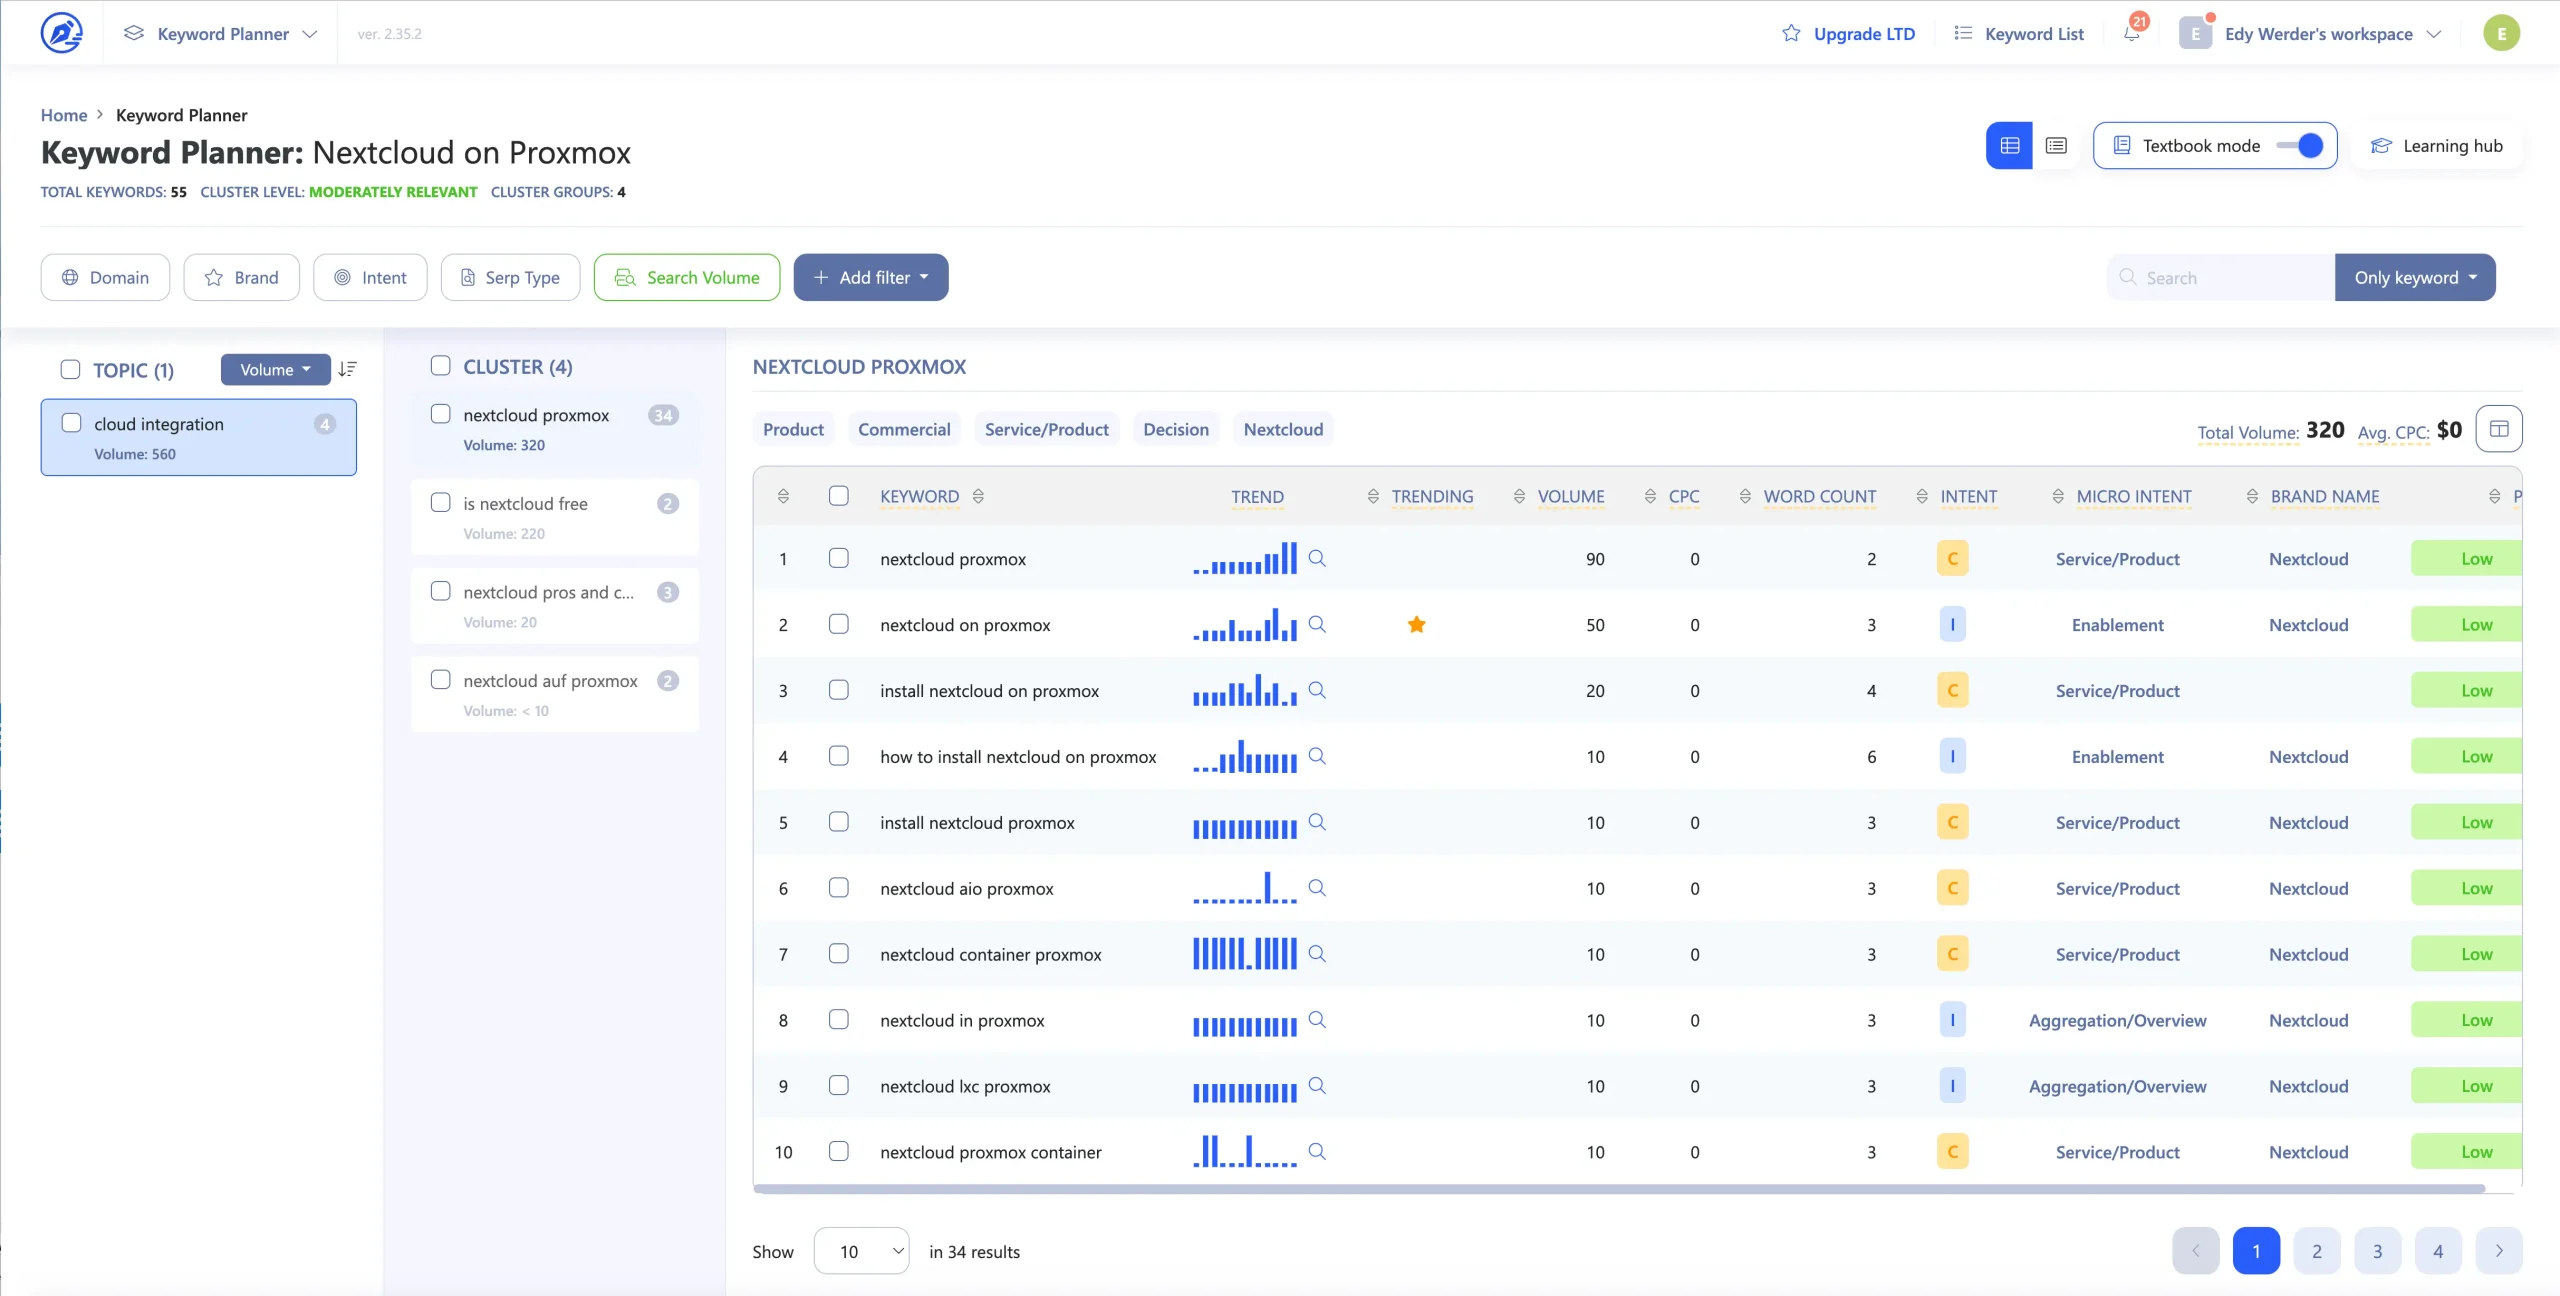Screen dimensions: 2560x1296
Task: Select the Nextcloud tag tab
Action: (x=1283, y=429)
